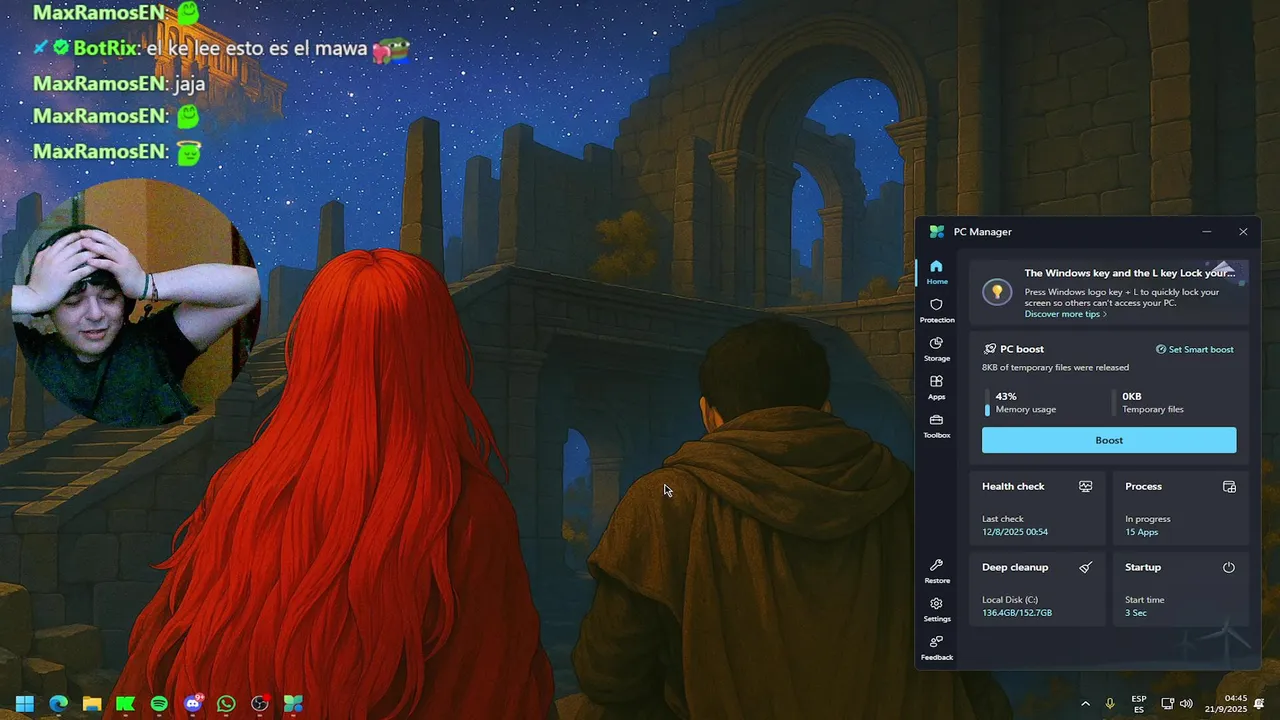Open volume speaker tray icon
The width and height of the screenshot is (1280, 720).
[1186, 704]
